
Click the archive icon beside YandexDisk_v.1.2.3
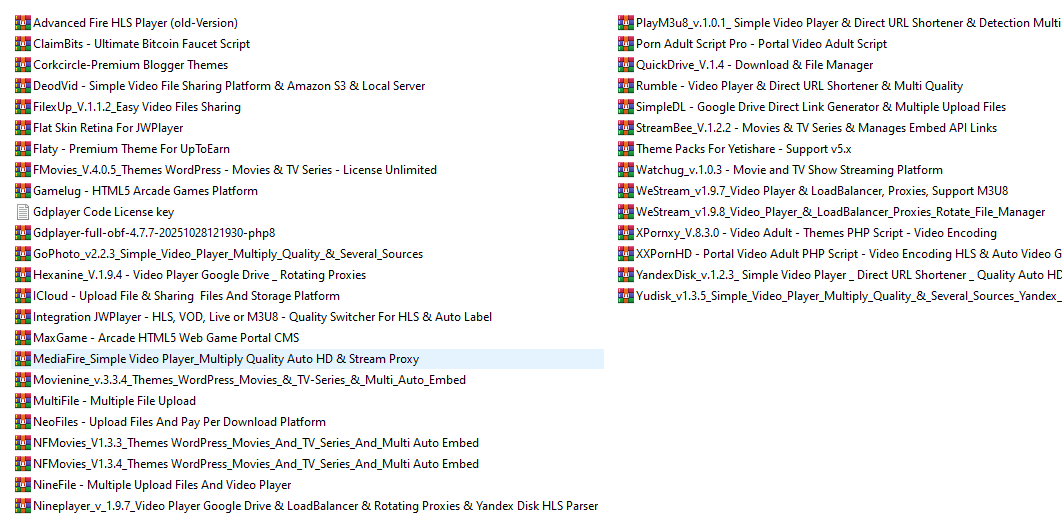[626, 275]
